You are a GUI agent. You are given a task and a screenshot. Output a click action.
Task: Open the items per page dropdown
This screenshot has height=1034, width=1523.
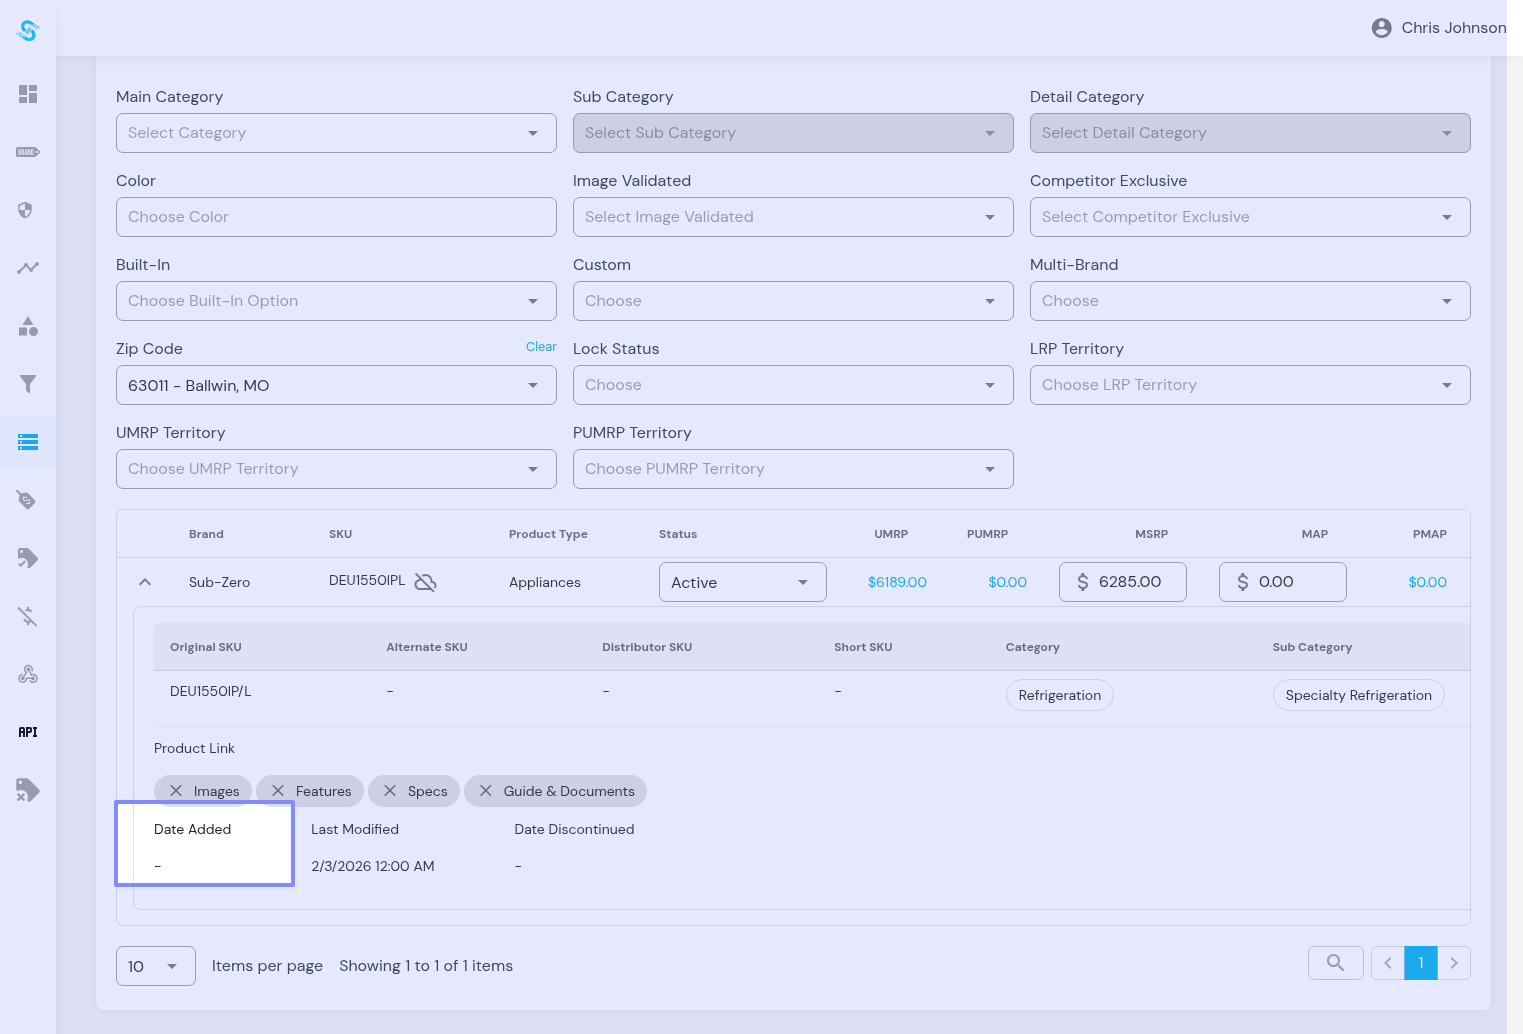[155, 966]
